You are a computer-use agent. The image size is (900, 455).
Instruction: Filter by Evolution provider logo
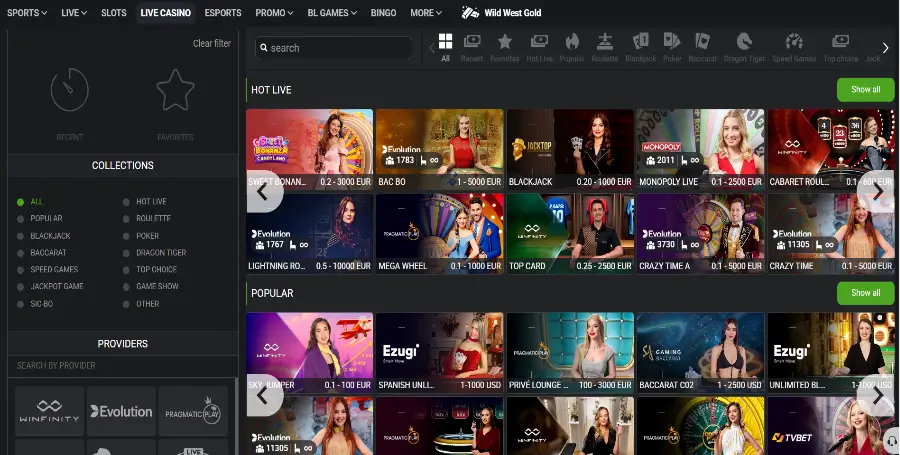click(121, 411)
